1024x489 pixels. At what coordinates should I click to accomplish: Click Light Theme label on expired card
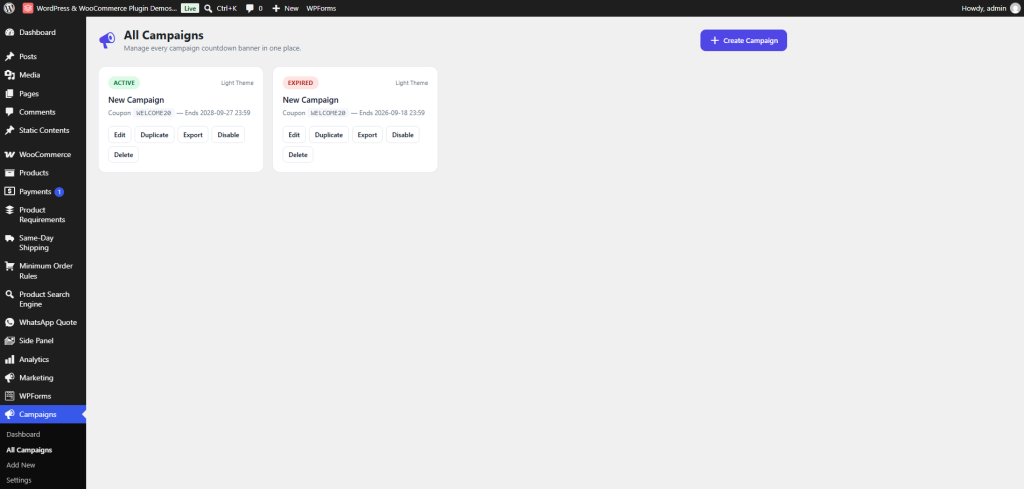[x=411, y=83]
